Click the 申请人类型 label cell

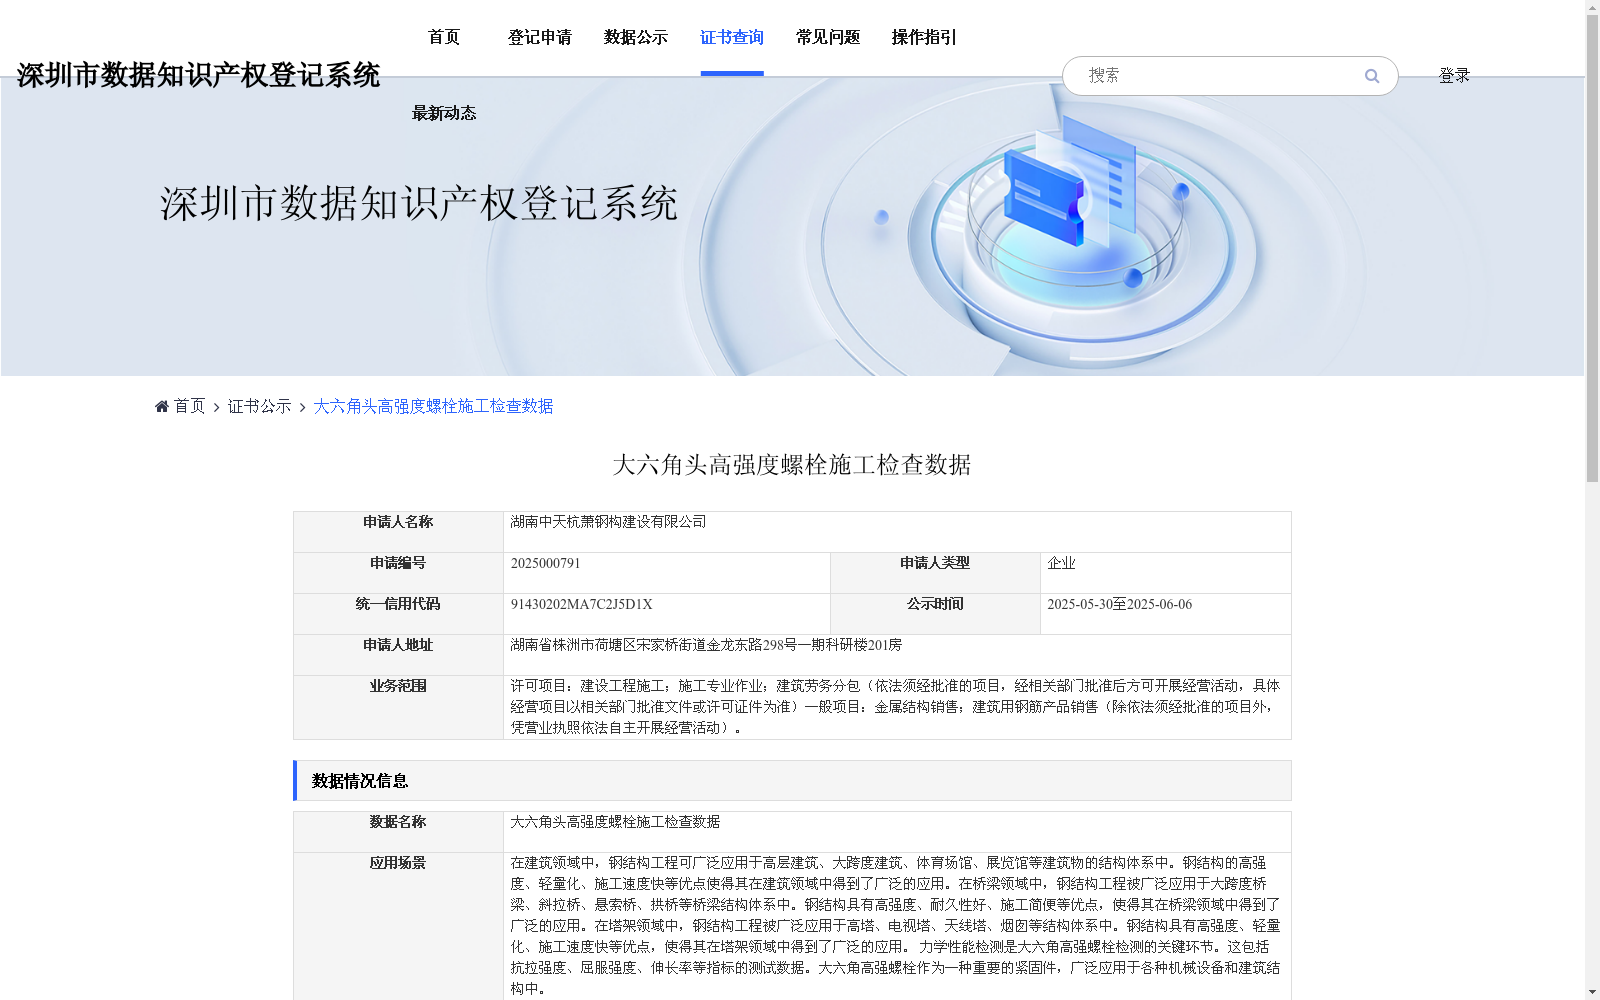pos(935,573)
